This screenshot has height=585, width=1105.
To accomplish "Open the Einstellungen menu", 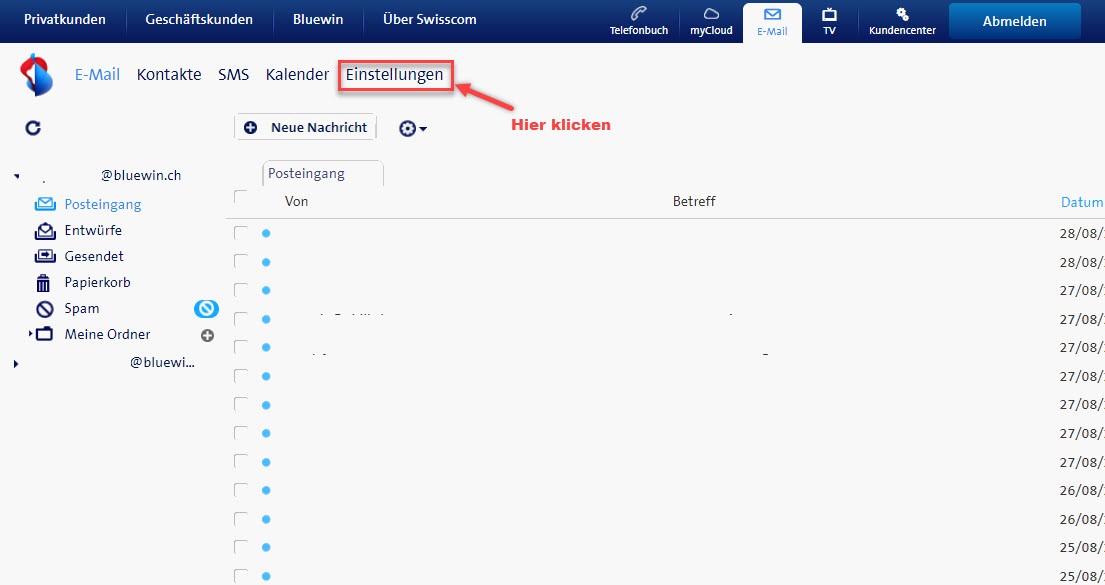I will [394, 75].
